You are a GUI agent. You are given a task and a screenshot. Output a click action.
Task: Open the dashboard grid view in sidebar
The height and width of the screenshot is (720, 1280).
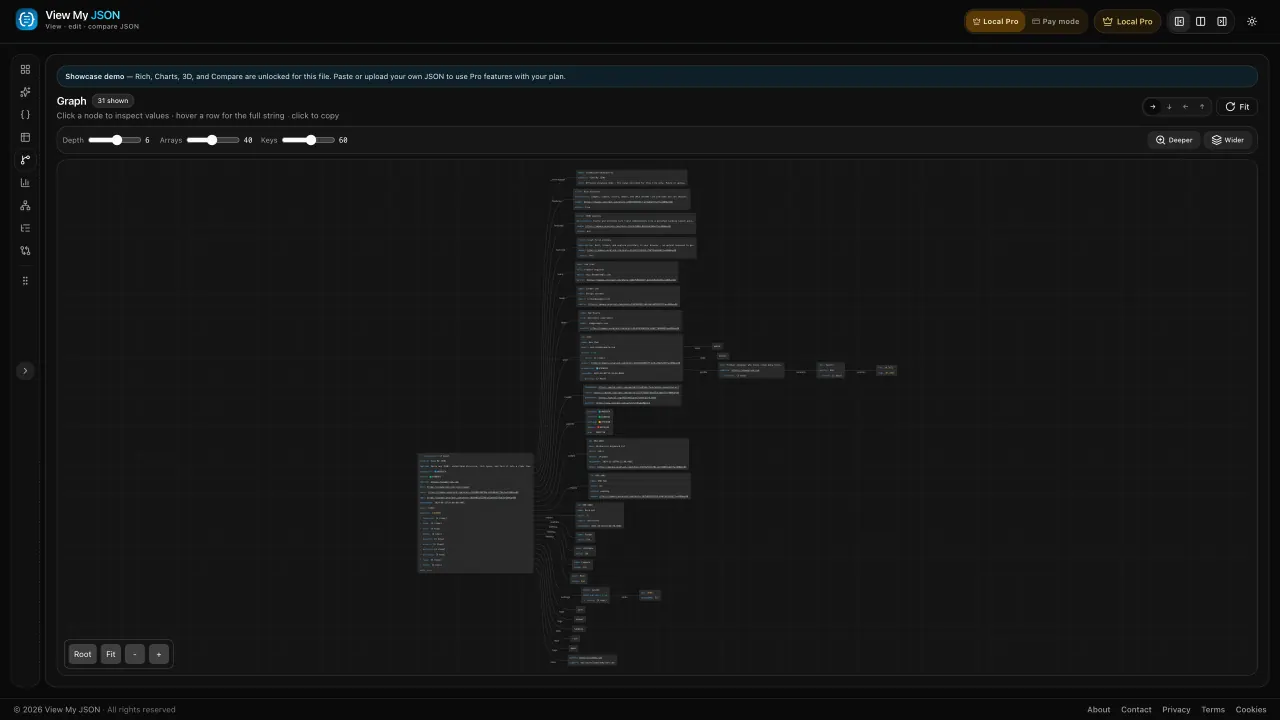coord(25,69)
